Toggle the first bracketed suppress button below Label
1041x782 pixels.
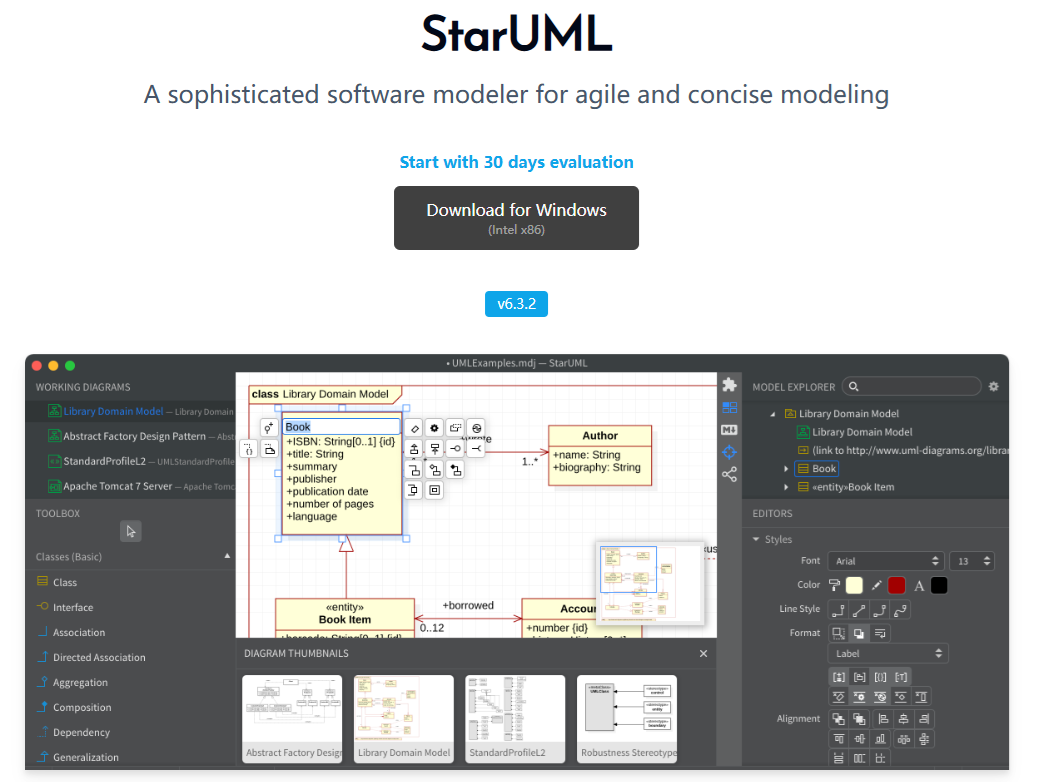(x=839, y=677)
